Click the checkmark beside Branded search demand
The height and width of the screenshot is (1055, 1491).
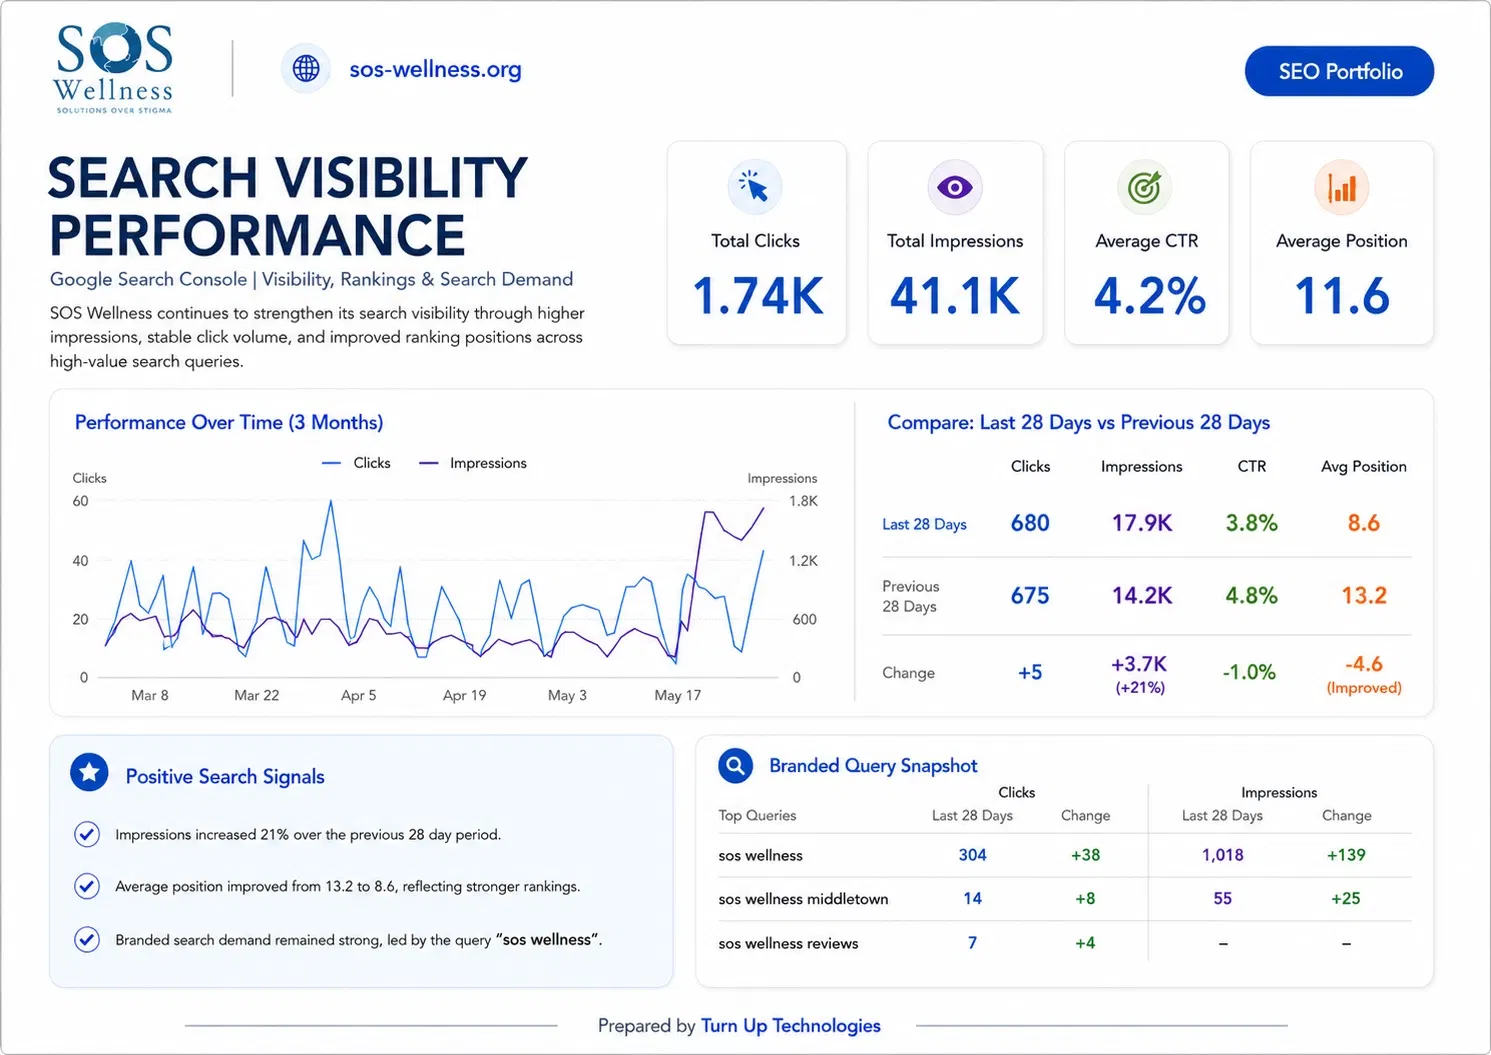(87, 939)
